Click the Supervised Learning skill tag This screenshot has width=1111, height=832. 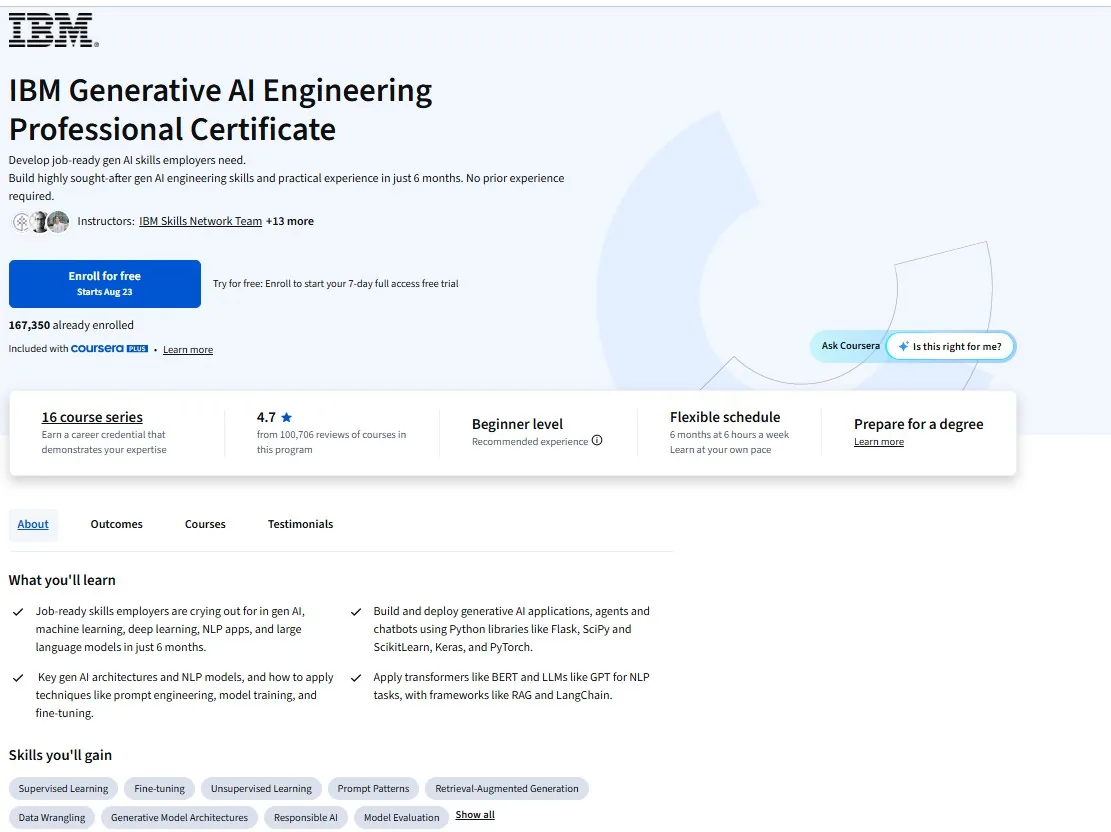click(x=63, y=789)
